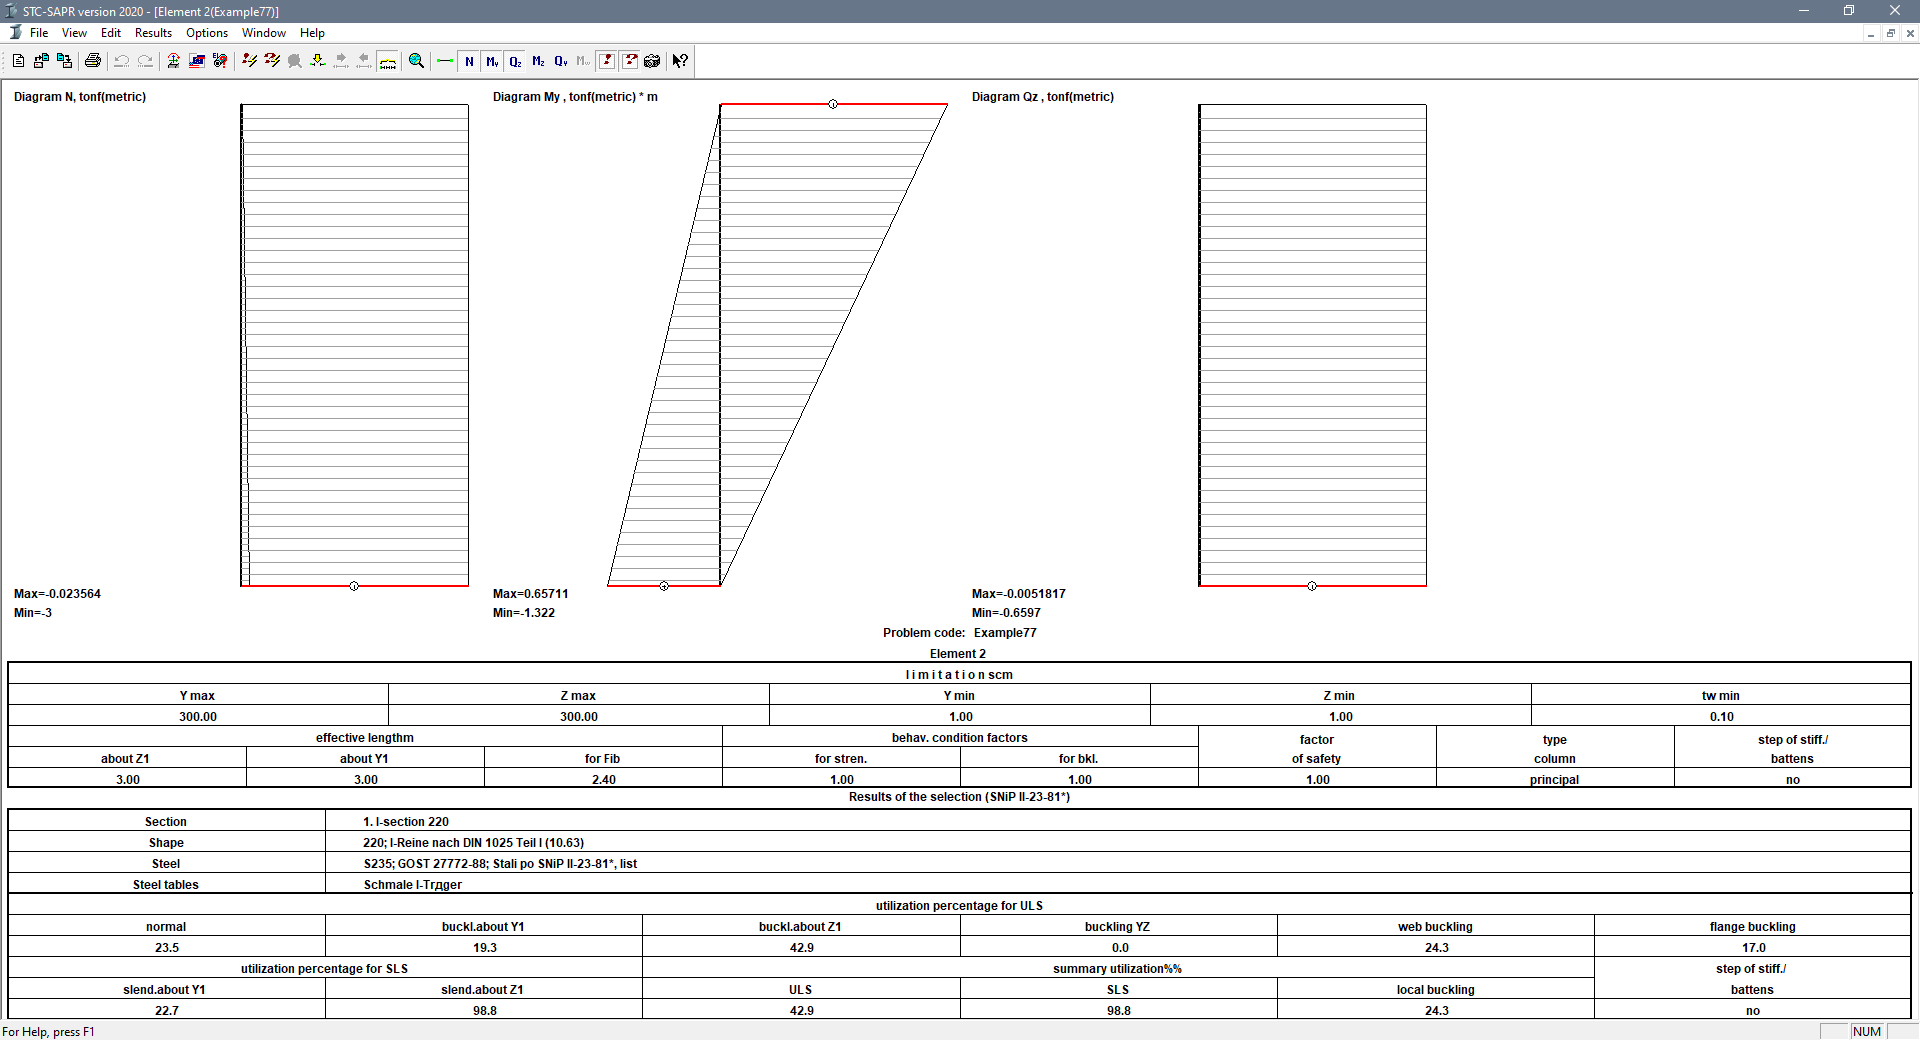
Task: Click the New document icon
Action: 18,61
